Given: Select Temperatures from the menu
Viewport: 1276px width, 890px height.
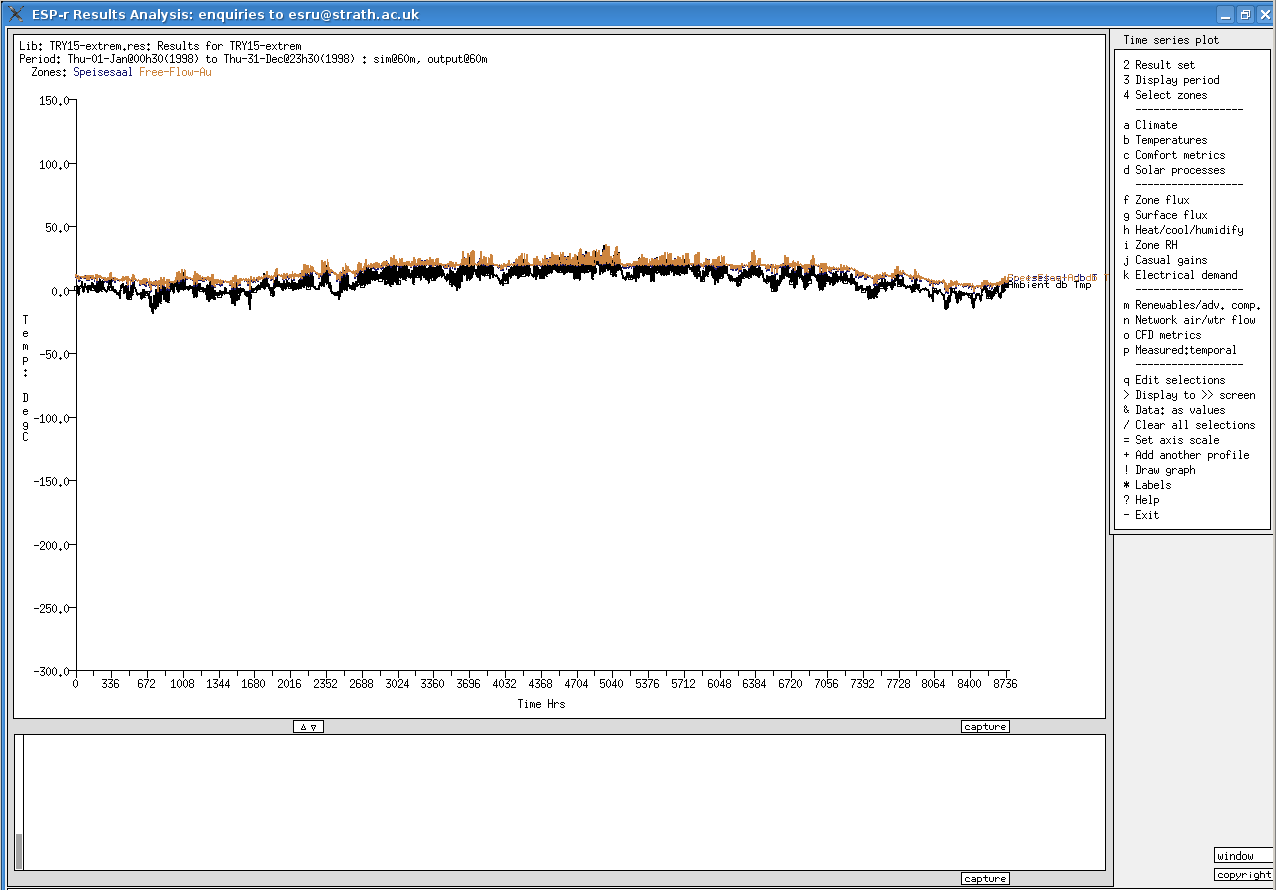Looking at the screenshot, I should (1170, 140).
